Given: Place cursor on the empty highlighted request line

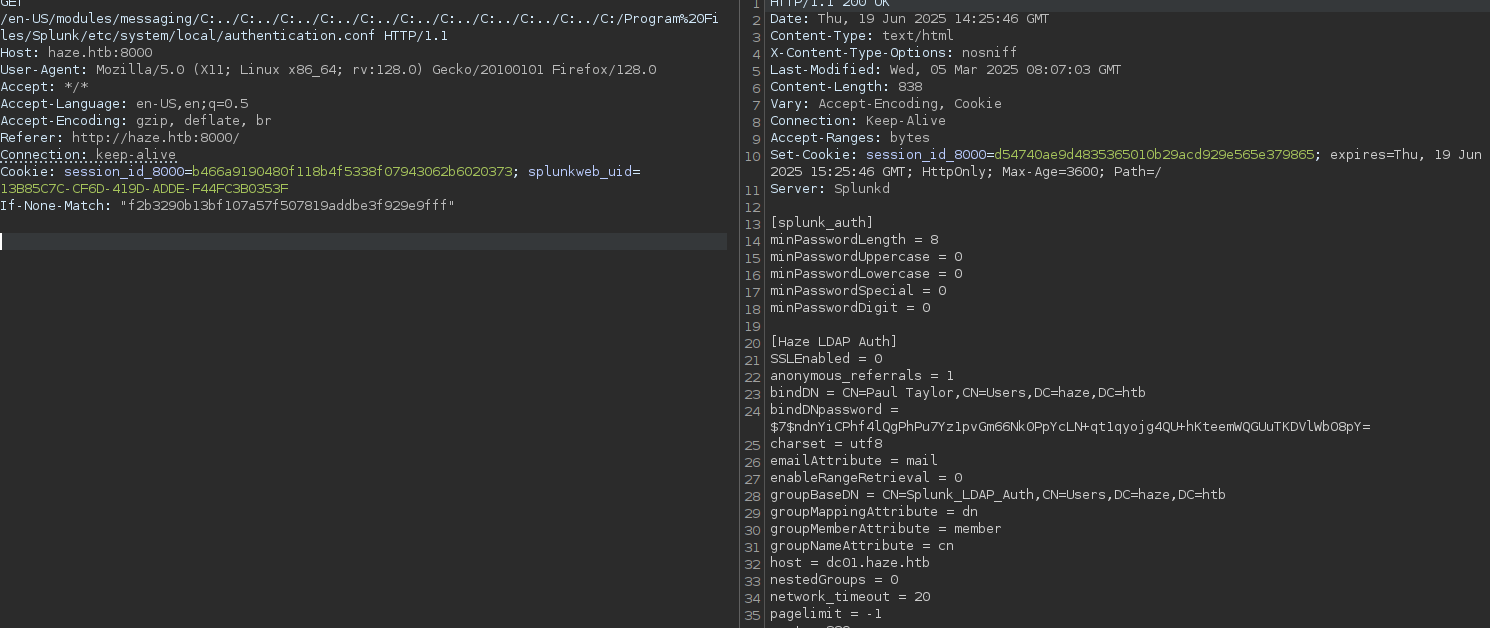Looking at the screenshot, I should [x=363, y=241].
